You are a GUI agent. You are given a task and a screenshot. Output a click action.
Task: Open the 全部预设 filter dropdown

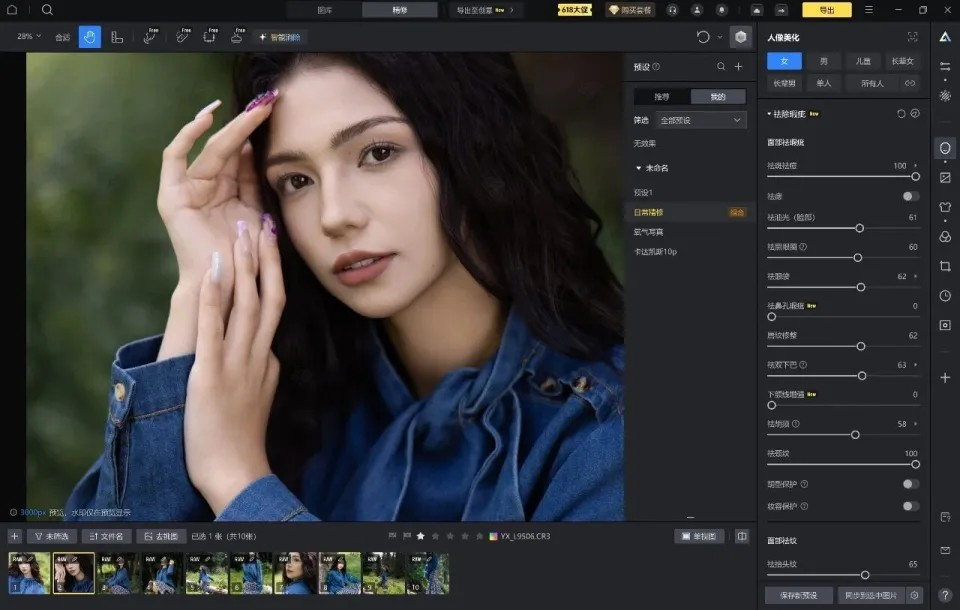coord(700,121)
